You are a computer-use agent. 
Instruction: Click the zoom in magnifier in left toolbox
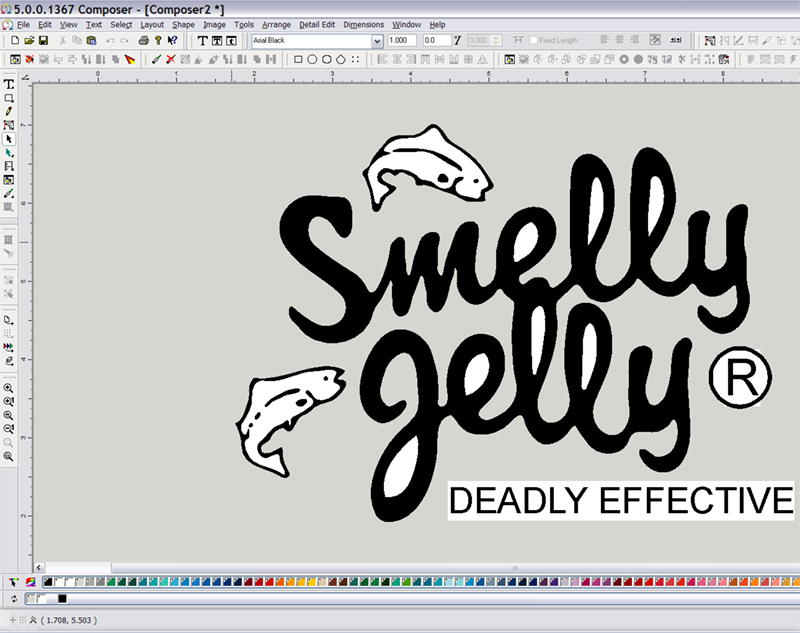pyautogui.click(x=8, y=388)
